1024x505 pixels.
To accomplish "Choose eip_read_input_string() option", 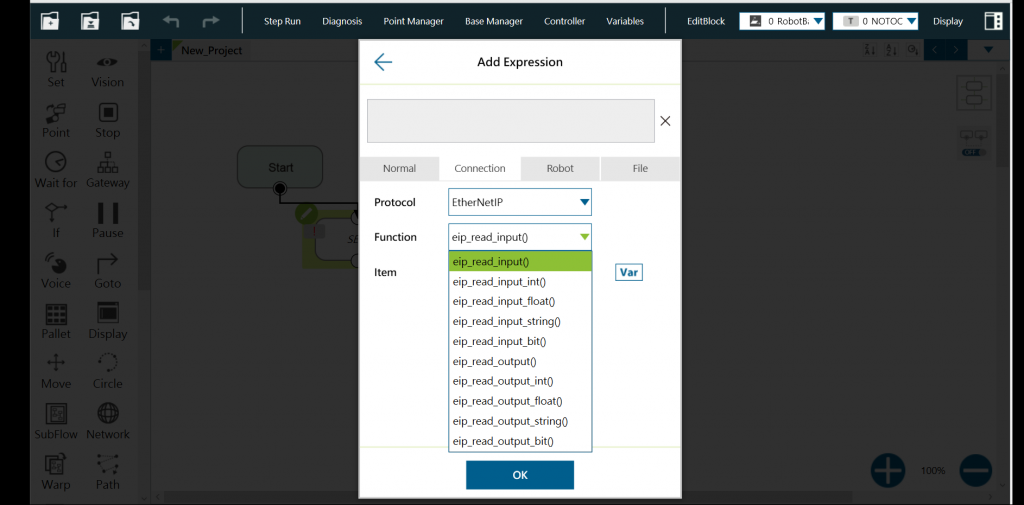I will click(x=520, y=321).
